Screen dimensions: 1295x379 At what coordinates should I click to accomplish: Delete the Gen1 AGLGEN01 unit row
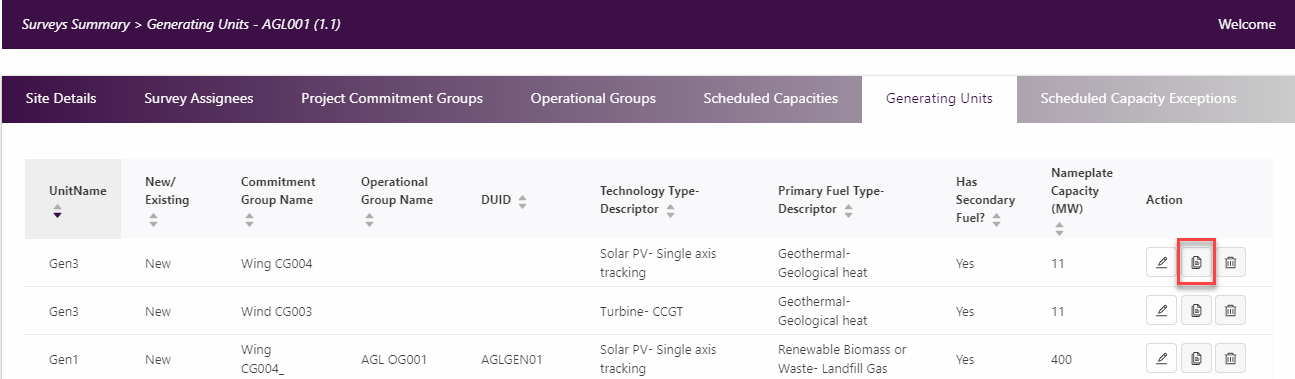coord(1231,358)
